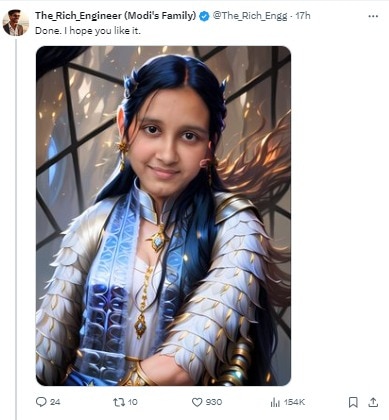Image resolution: width=389 pixels, height=420 pixels.
Task: Click the vertical thread connector line
Action: tap(16, 229)
